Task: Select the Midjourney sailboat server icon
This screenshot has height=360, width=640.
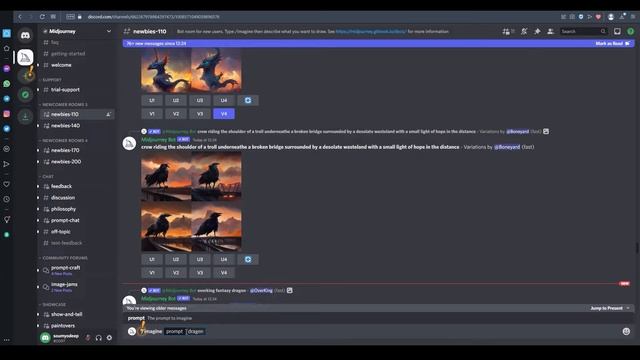Action: click(x=25, y=58)
